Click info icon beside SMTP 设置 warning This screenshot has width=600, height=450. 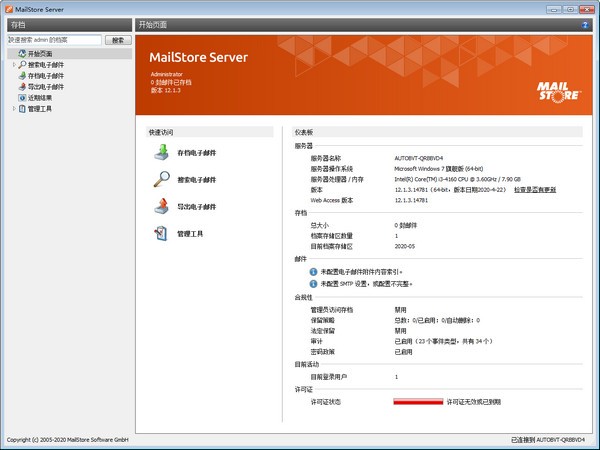pos(313,284)
